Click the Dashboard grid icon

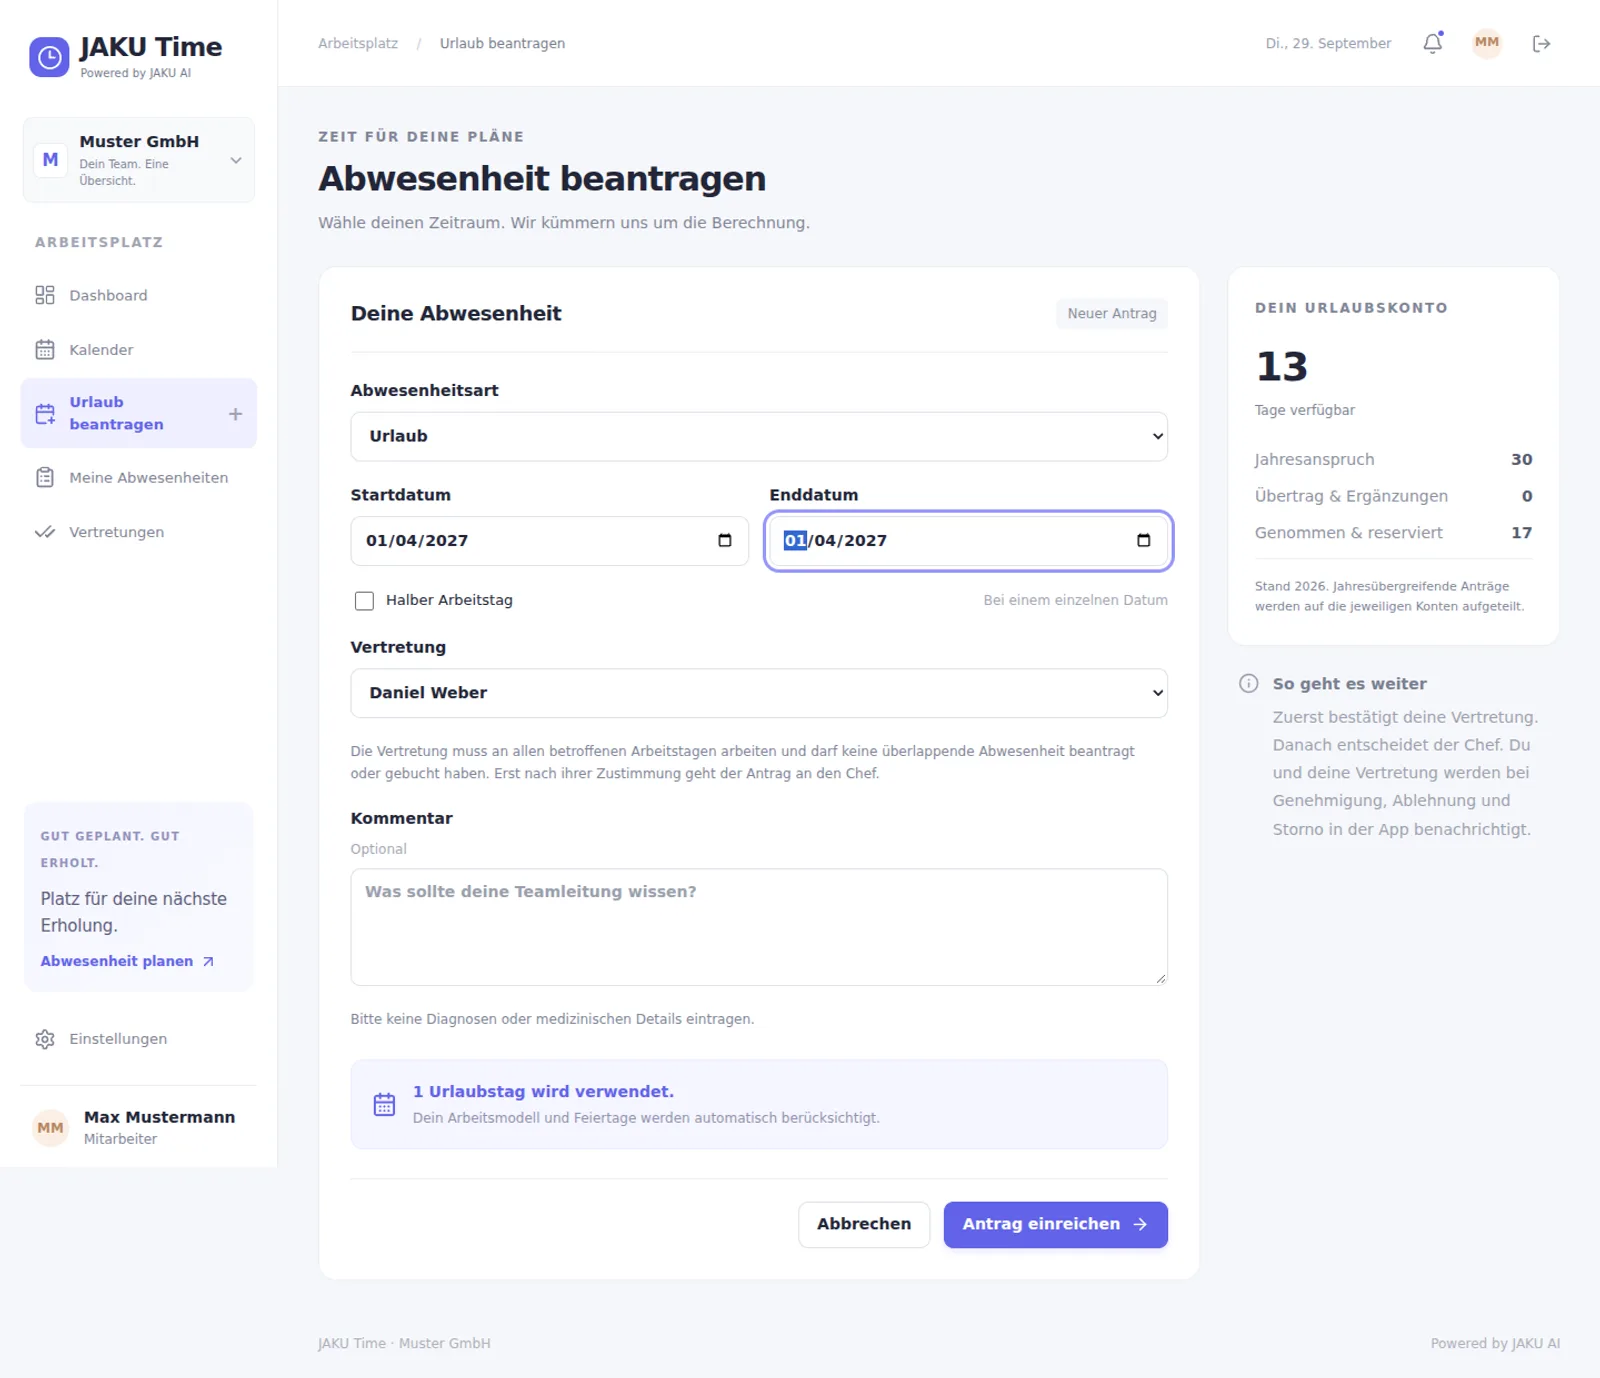45,295
